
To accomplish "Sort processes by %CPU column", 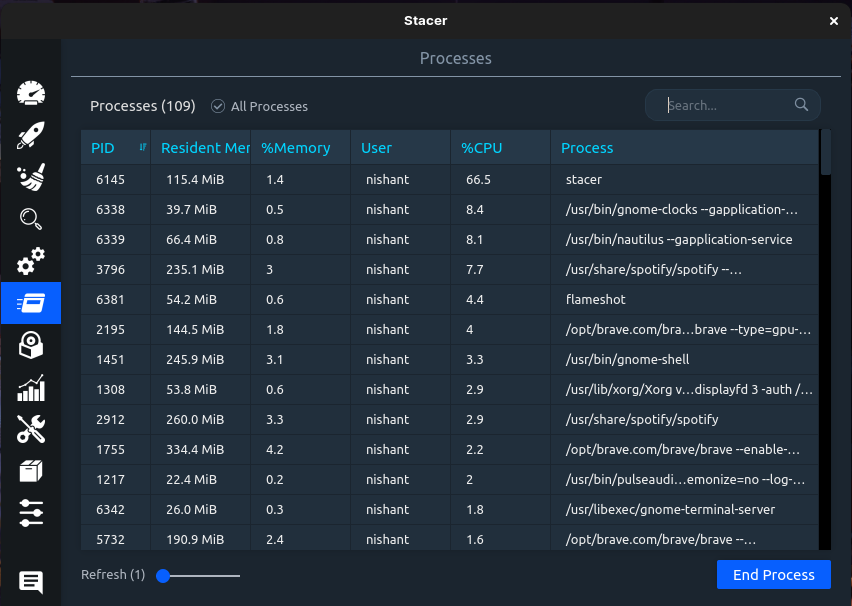I will click(x=482, y=148).
